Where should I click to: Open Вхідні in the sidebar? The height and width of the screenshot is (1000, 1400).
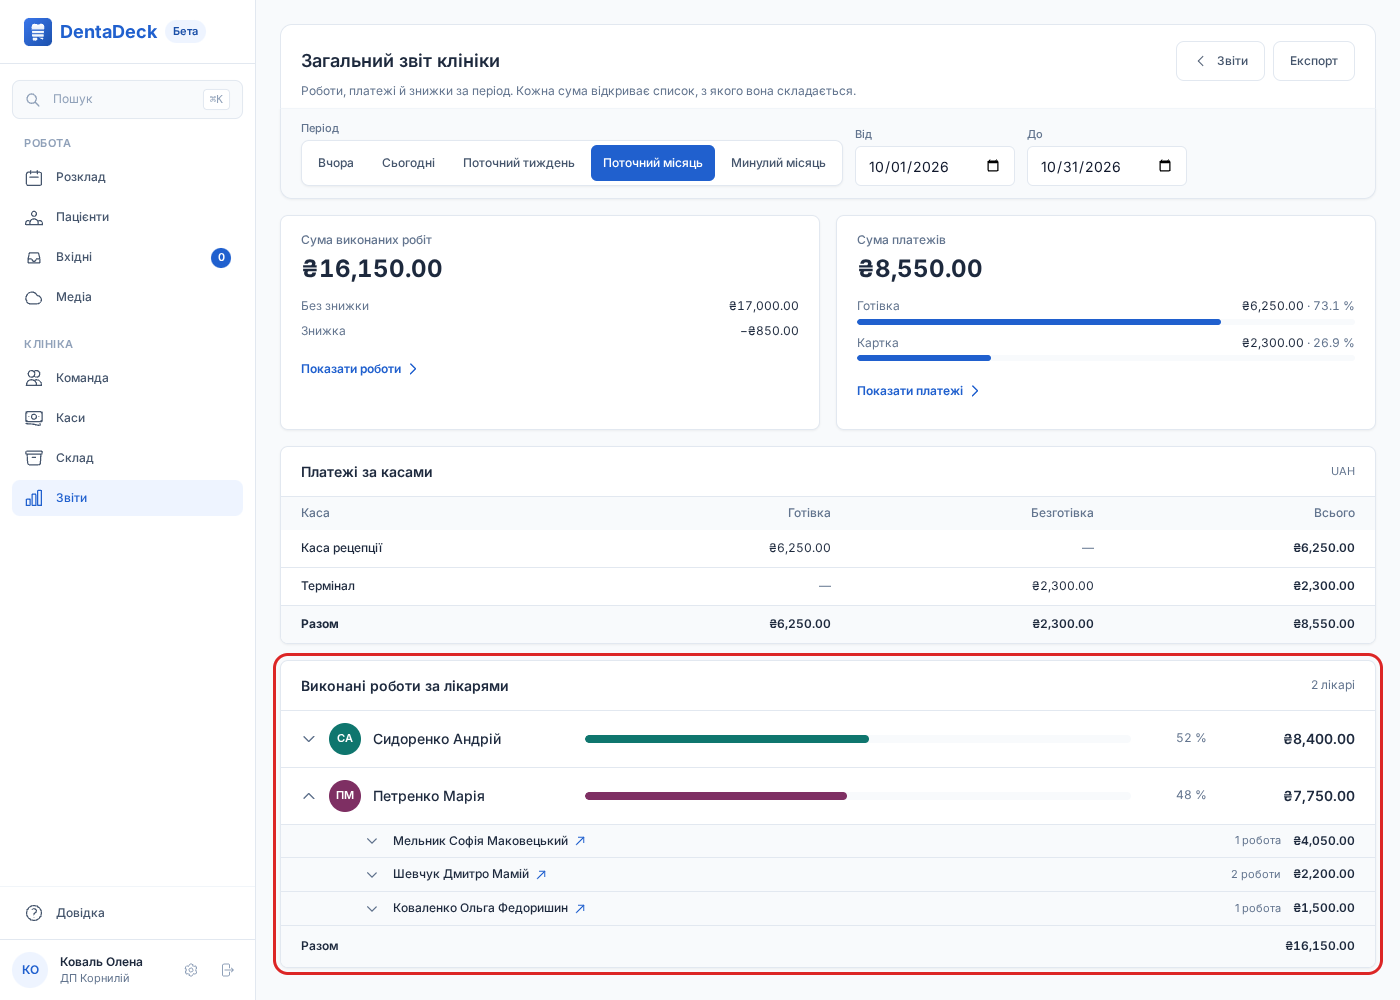coord(127,257)
